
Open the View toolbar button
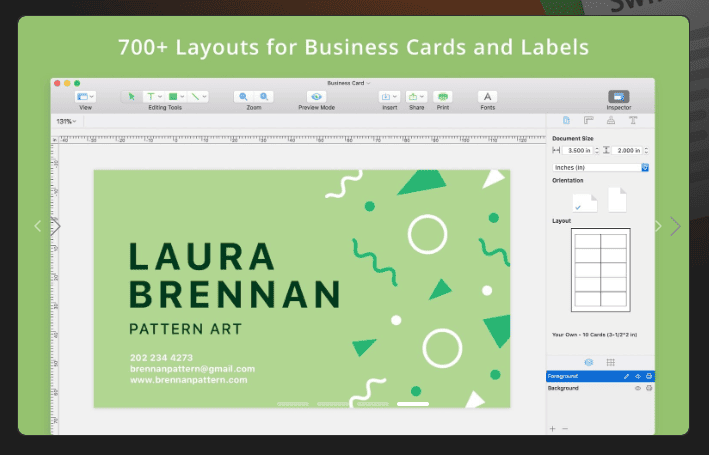[85, 97]
